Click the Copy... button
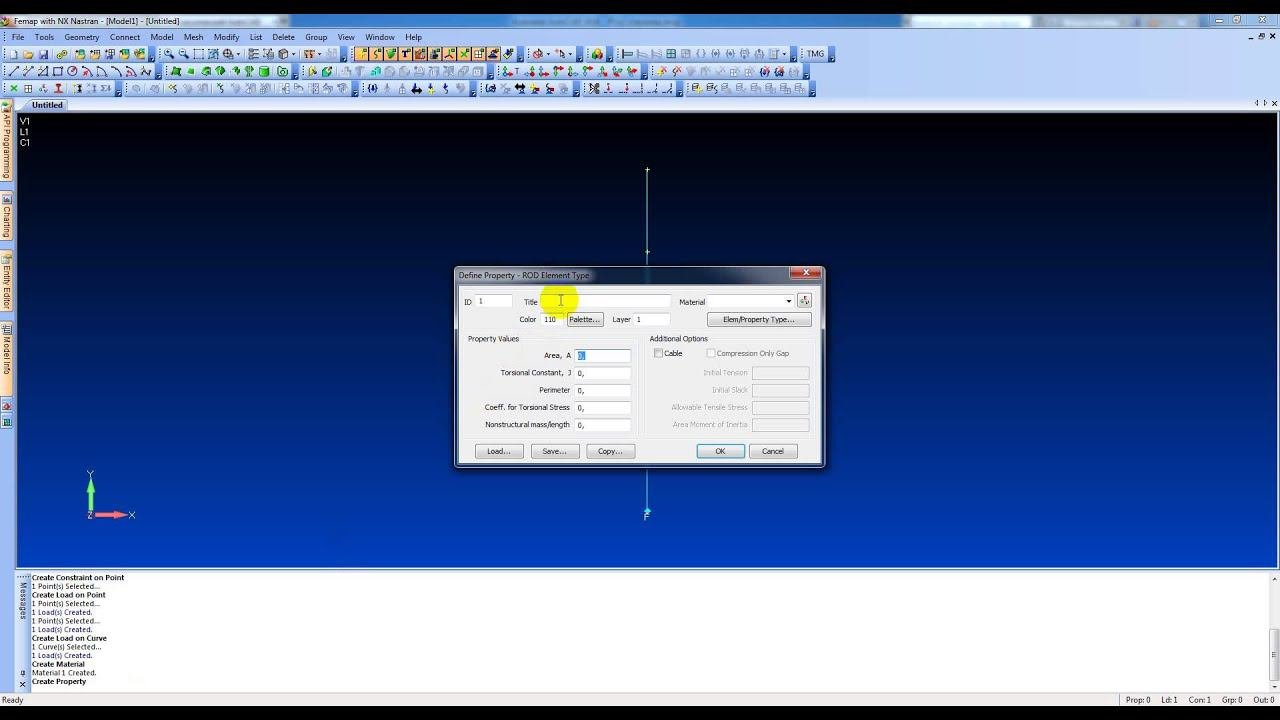The image size is (1280, 720). tap(610, 451)
